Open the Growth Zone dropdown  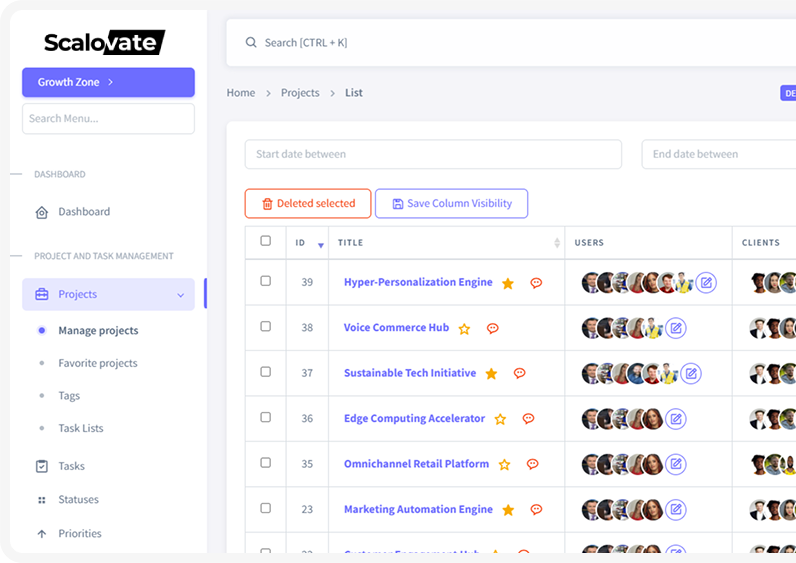(108, 82)
